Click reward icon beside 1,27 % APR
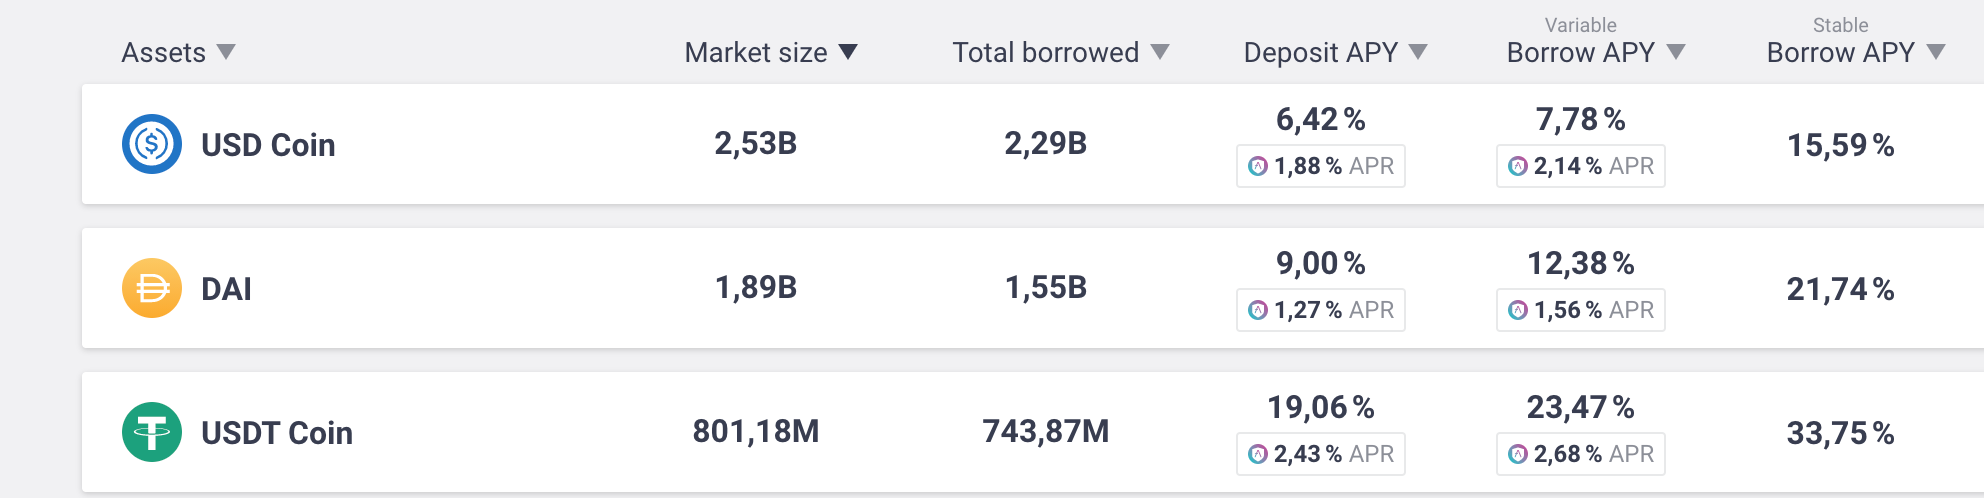This screenshot has height=498, width=1984. (1258, 310)
